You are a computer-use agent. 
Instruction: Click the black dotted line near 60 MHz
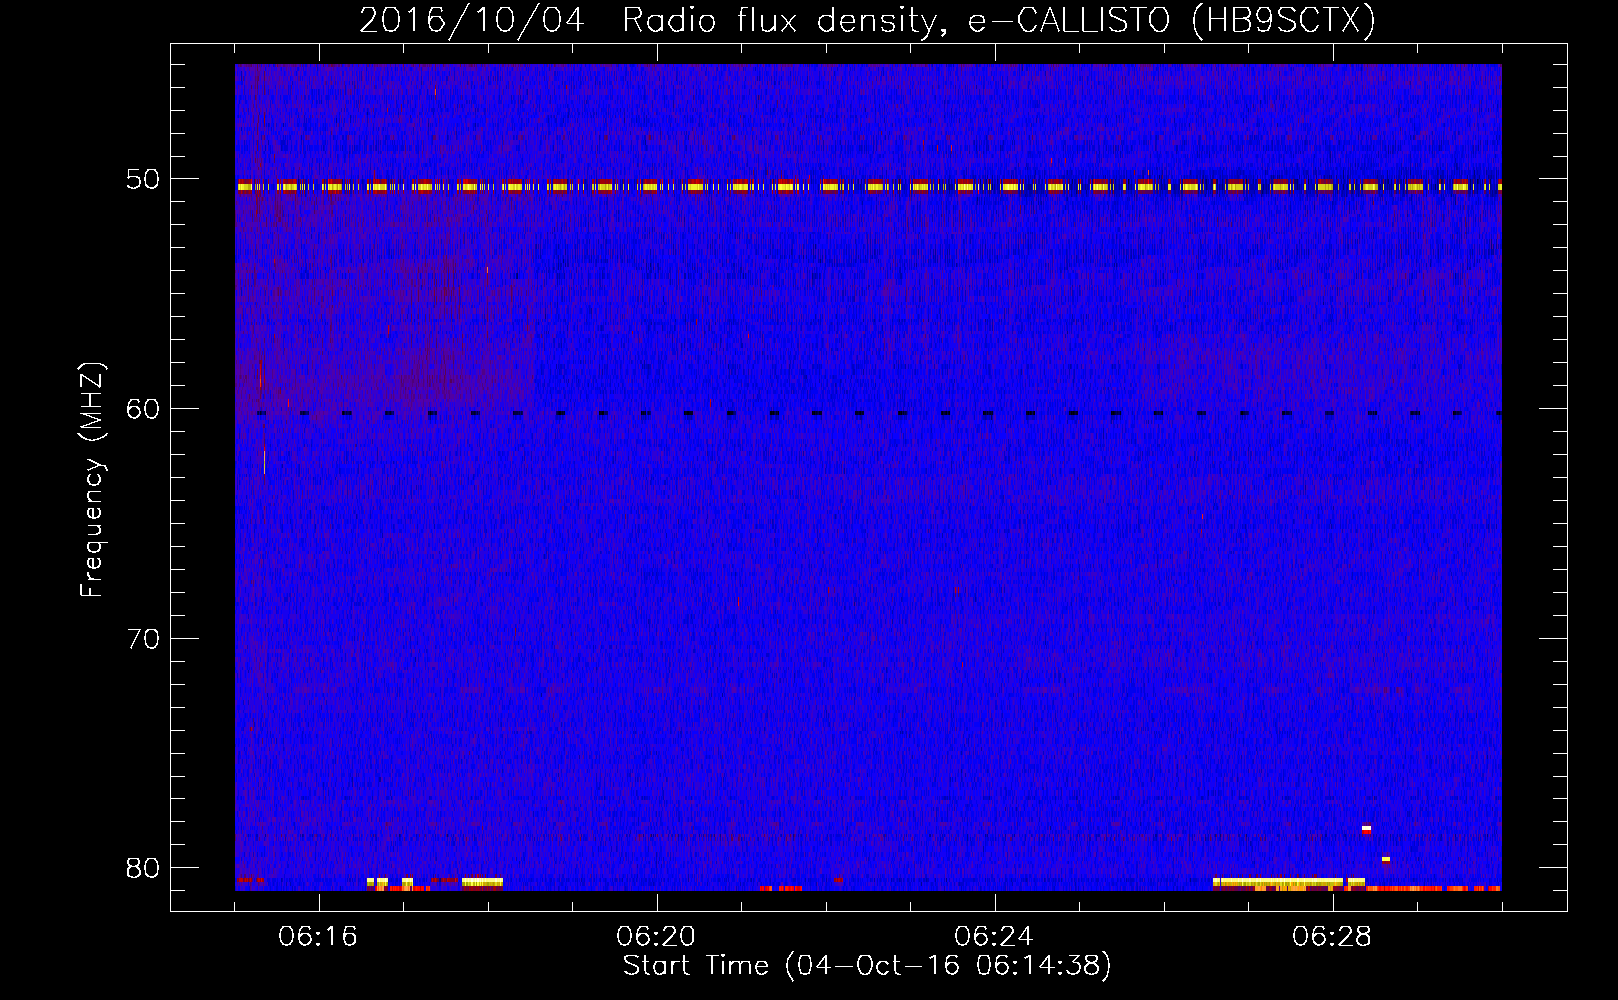[x=878, y=413]
